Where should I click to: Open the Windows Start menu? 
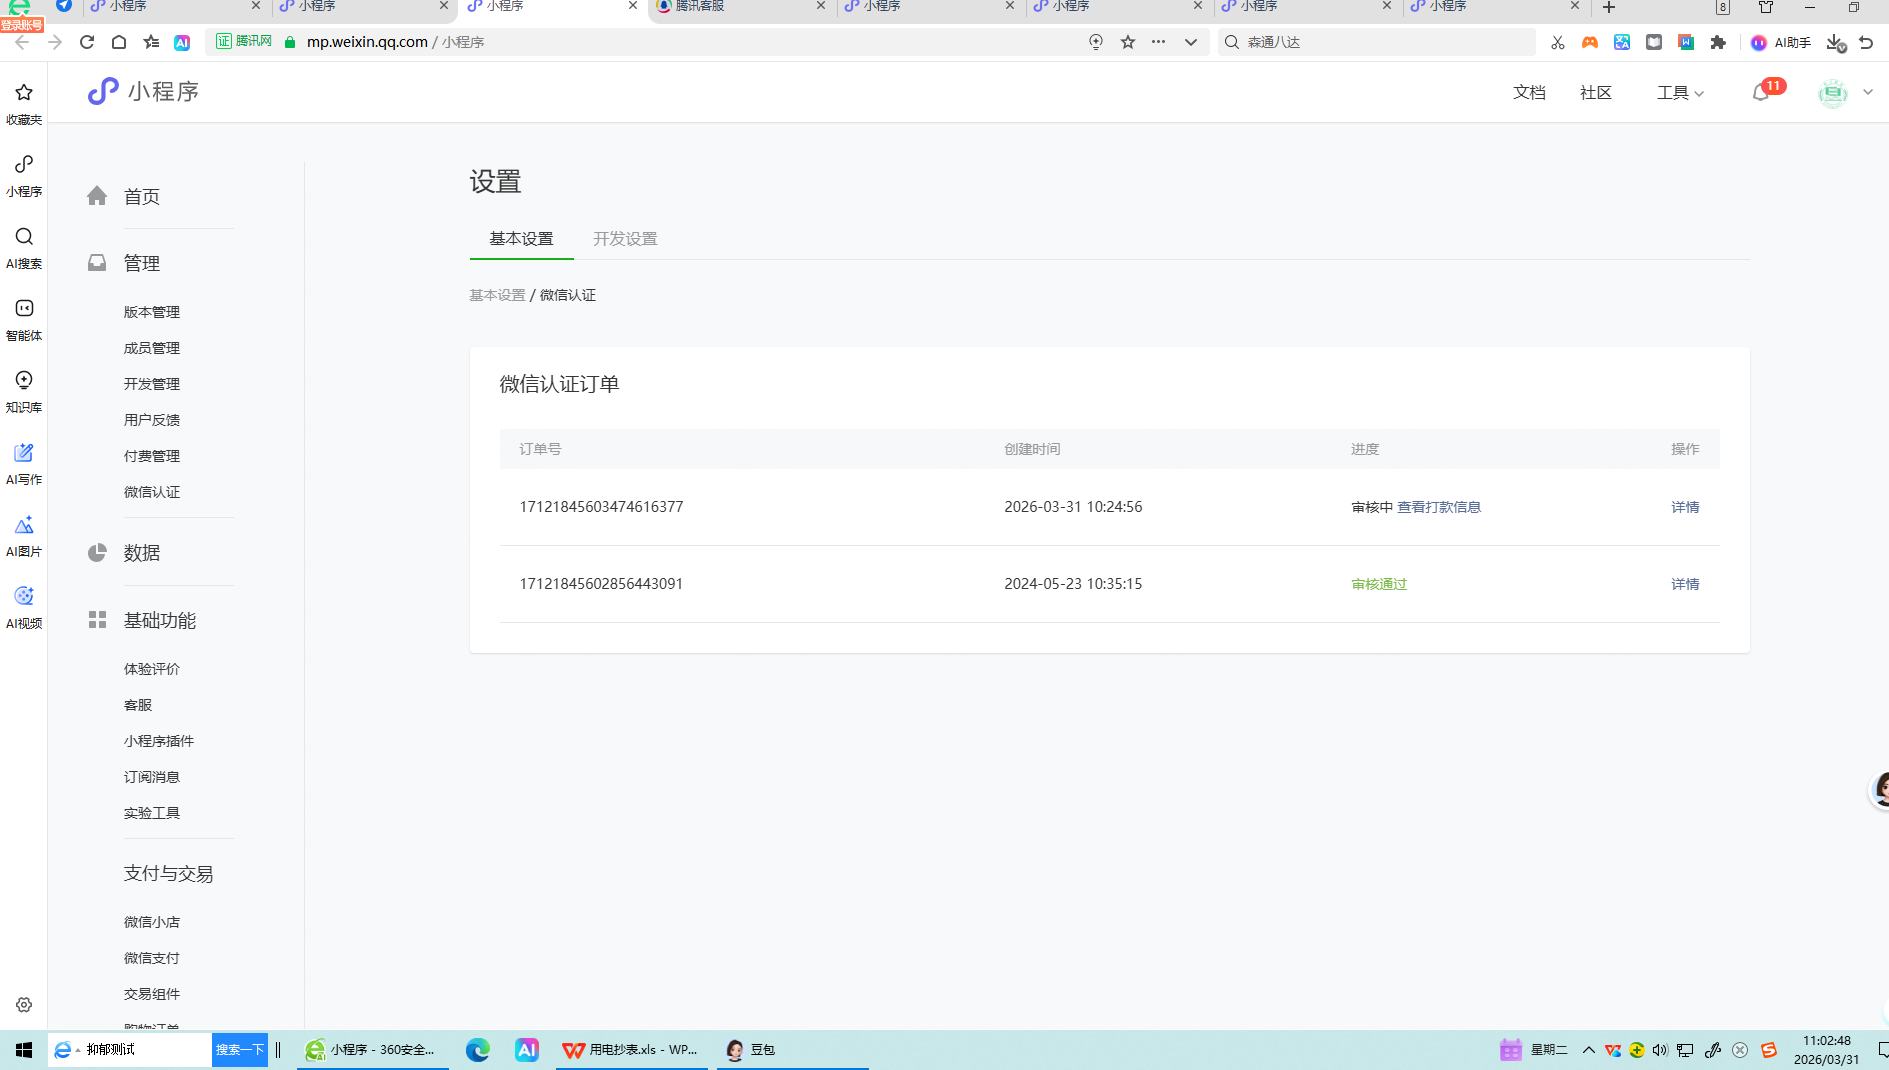tap(24, 1050)
